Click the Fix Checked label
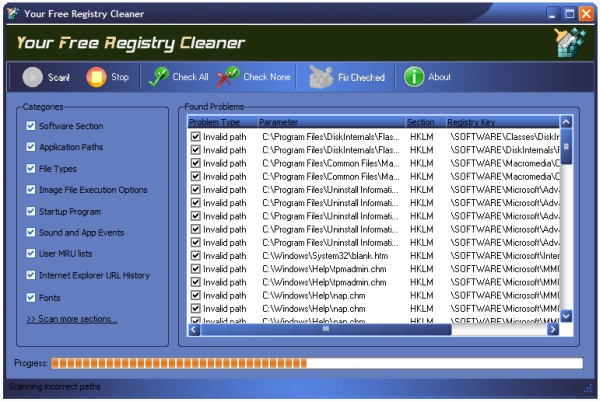Image resolution: width=600 pixels, height=402 pixels. click(361, 77)
